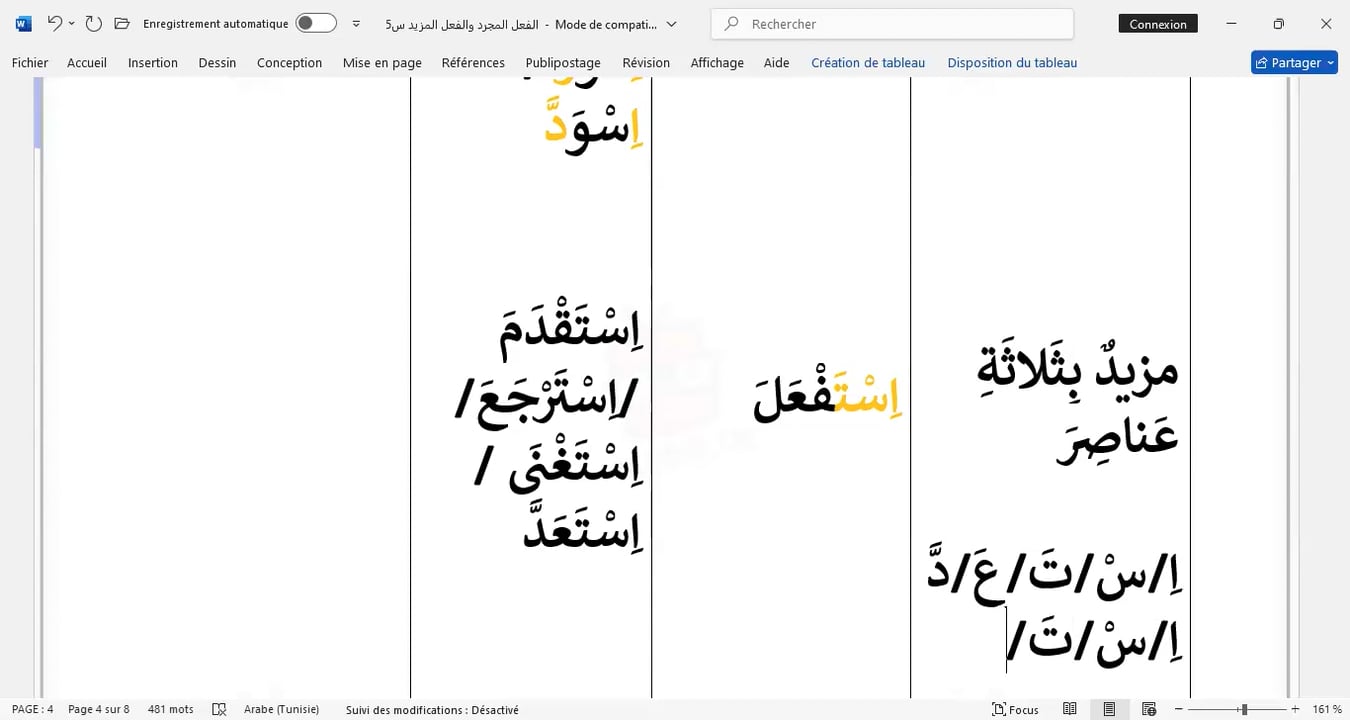Select the Web layout view icon
The width and height of the screenshot is (1350, 720).
coord(1149,709)
